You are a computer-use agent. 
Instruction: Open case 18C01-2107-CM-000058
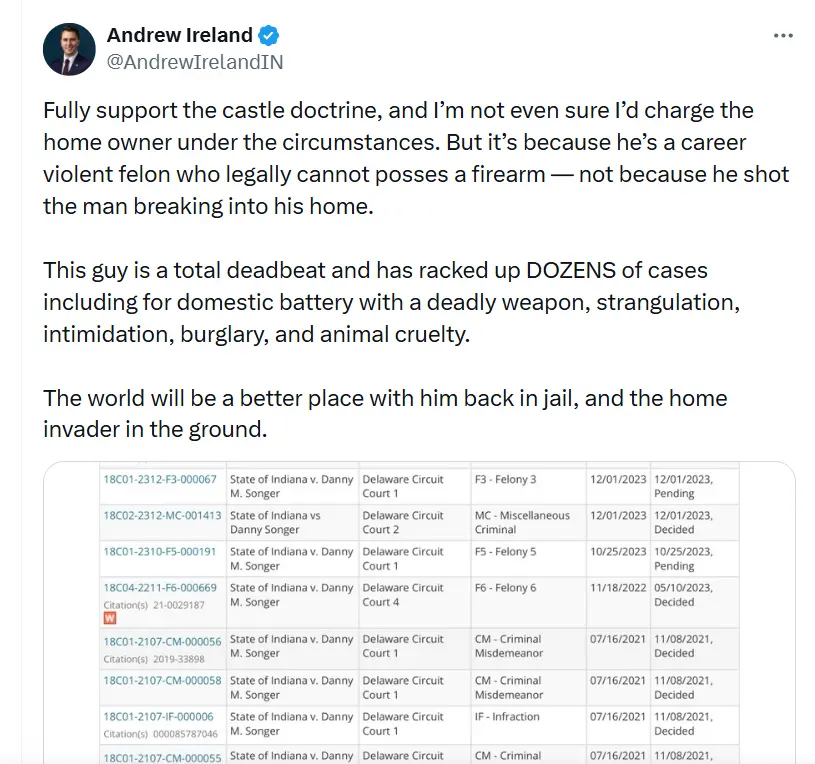(x=160, y=681)
